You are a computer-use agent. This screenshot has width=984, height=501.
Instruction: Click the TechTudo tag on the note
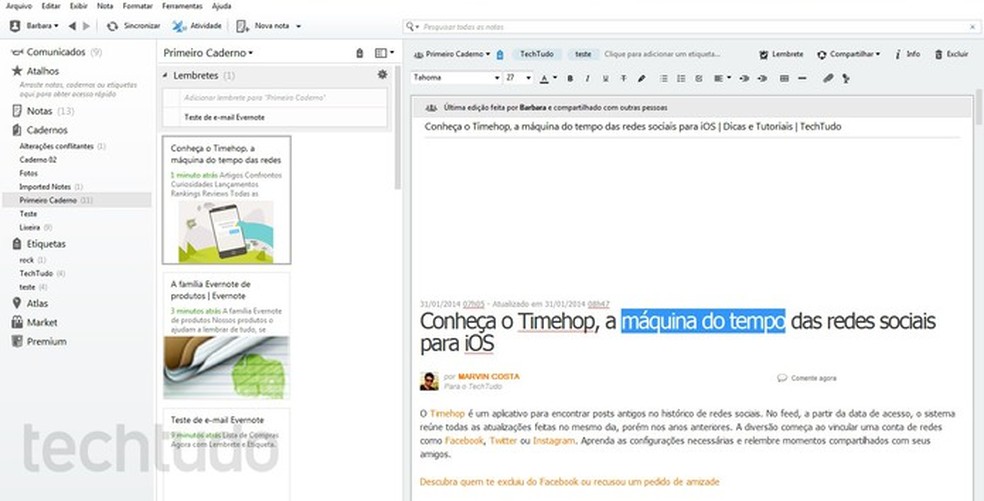click(x=537, y=55)
